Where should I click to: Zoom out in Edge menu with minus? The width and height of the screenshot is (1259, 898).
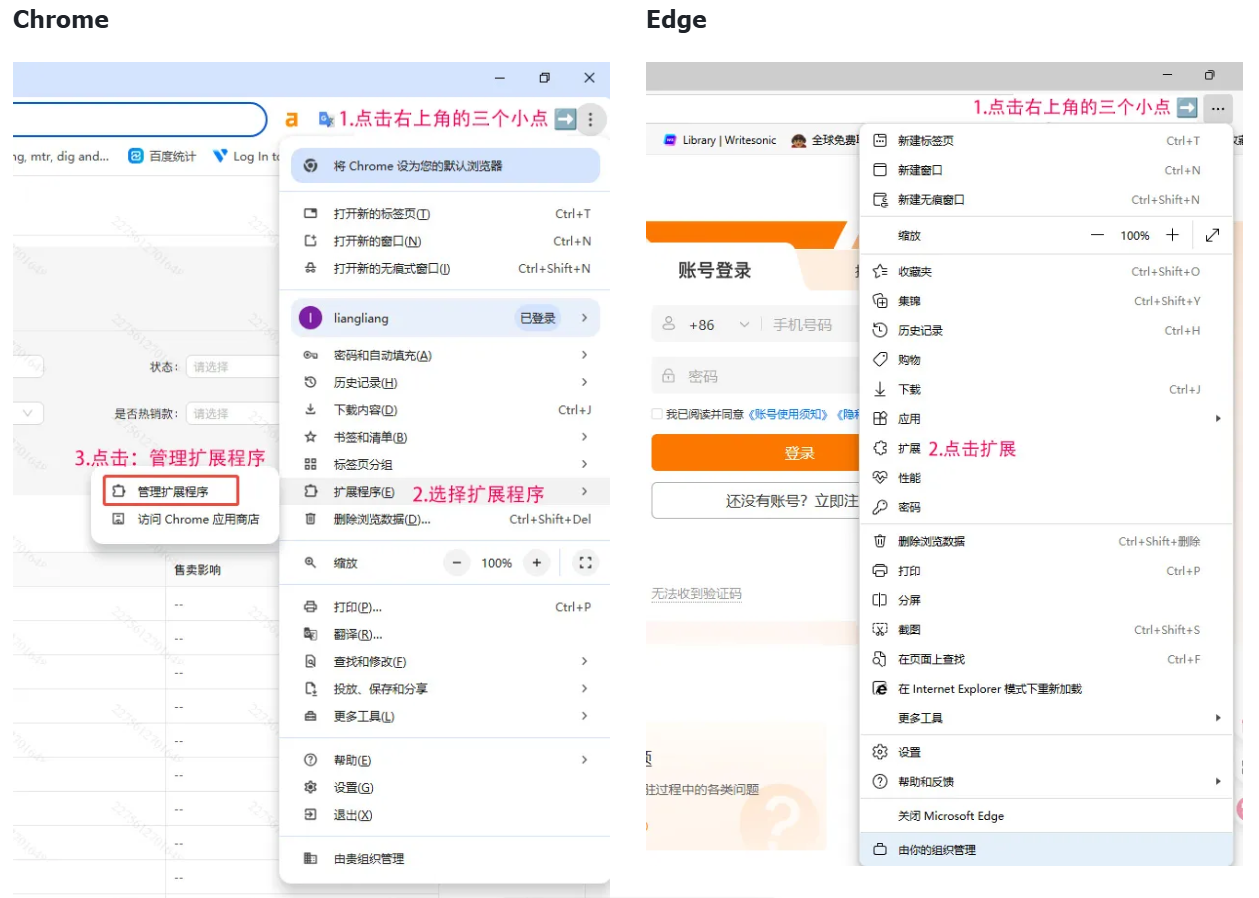coord(1097,235)
